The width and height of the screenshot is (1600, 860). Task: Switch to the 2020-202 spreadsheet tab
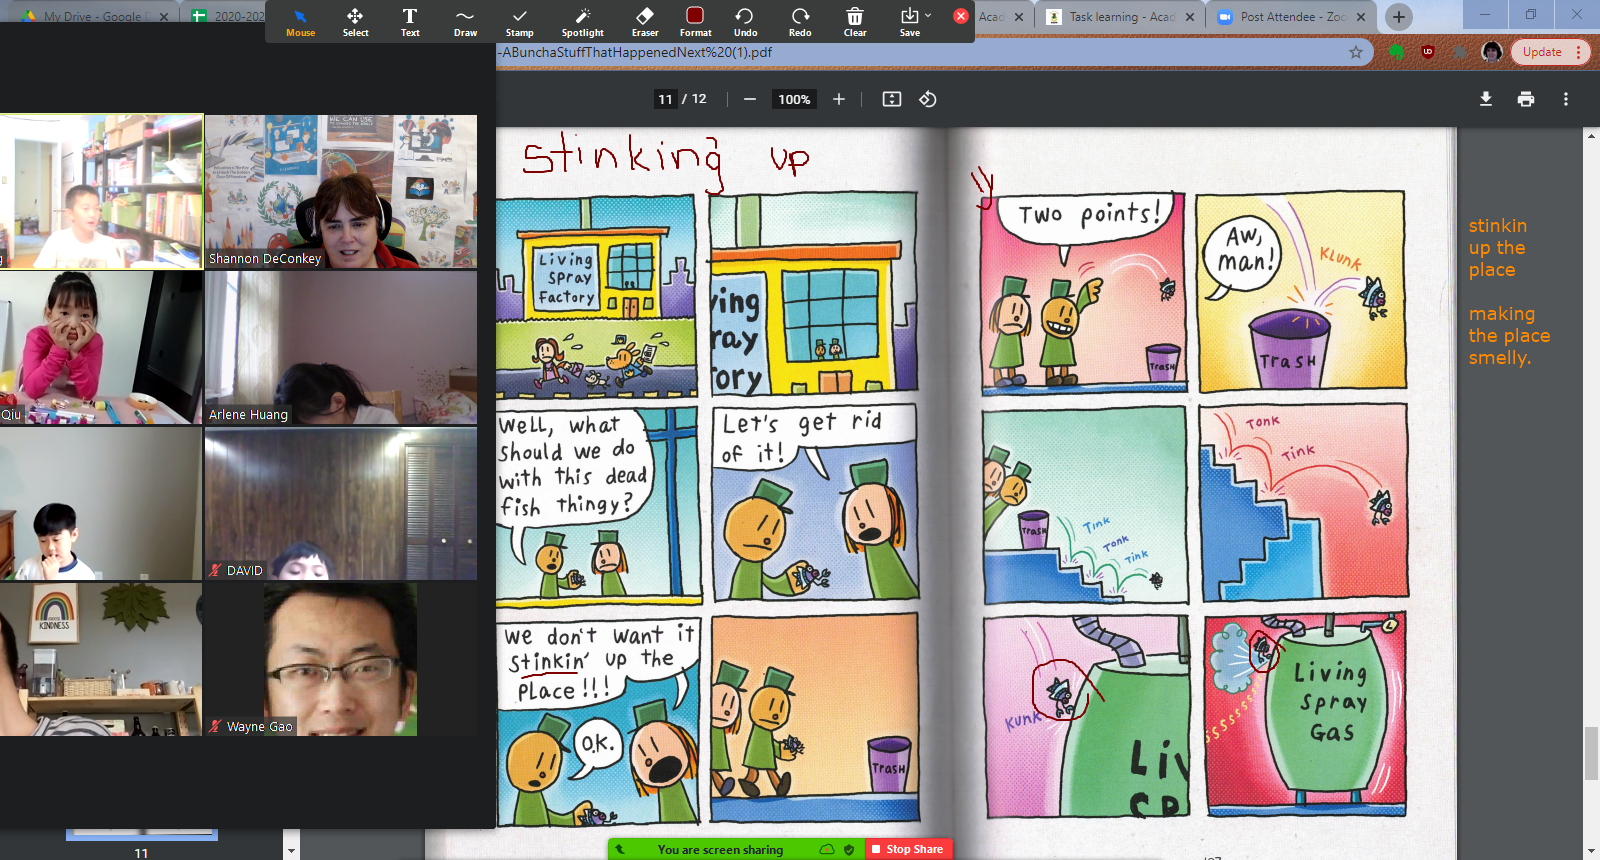point(228,16)
